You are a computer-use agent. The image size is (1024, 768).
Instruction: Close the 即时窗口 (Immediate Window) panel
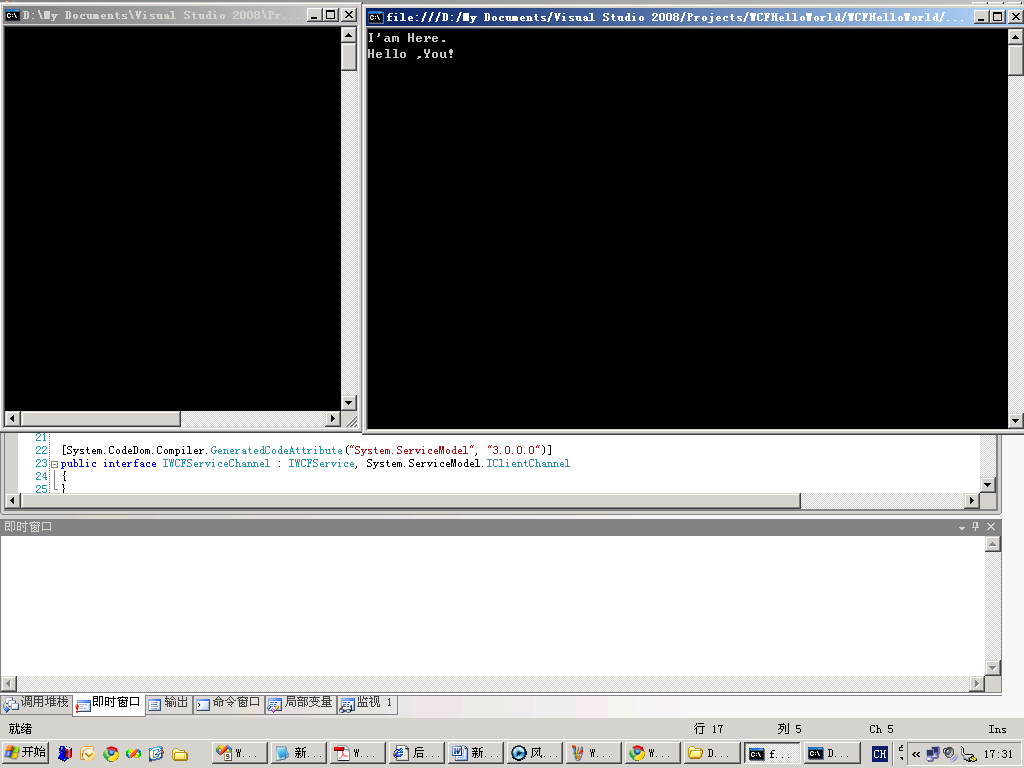point(991,527)
